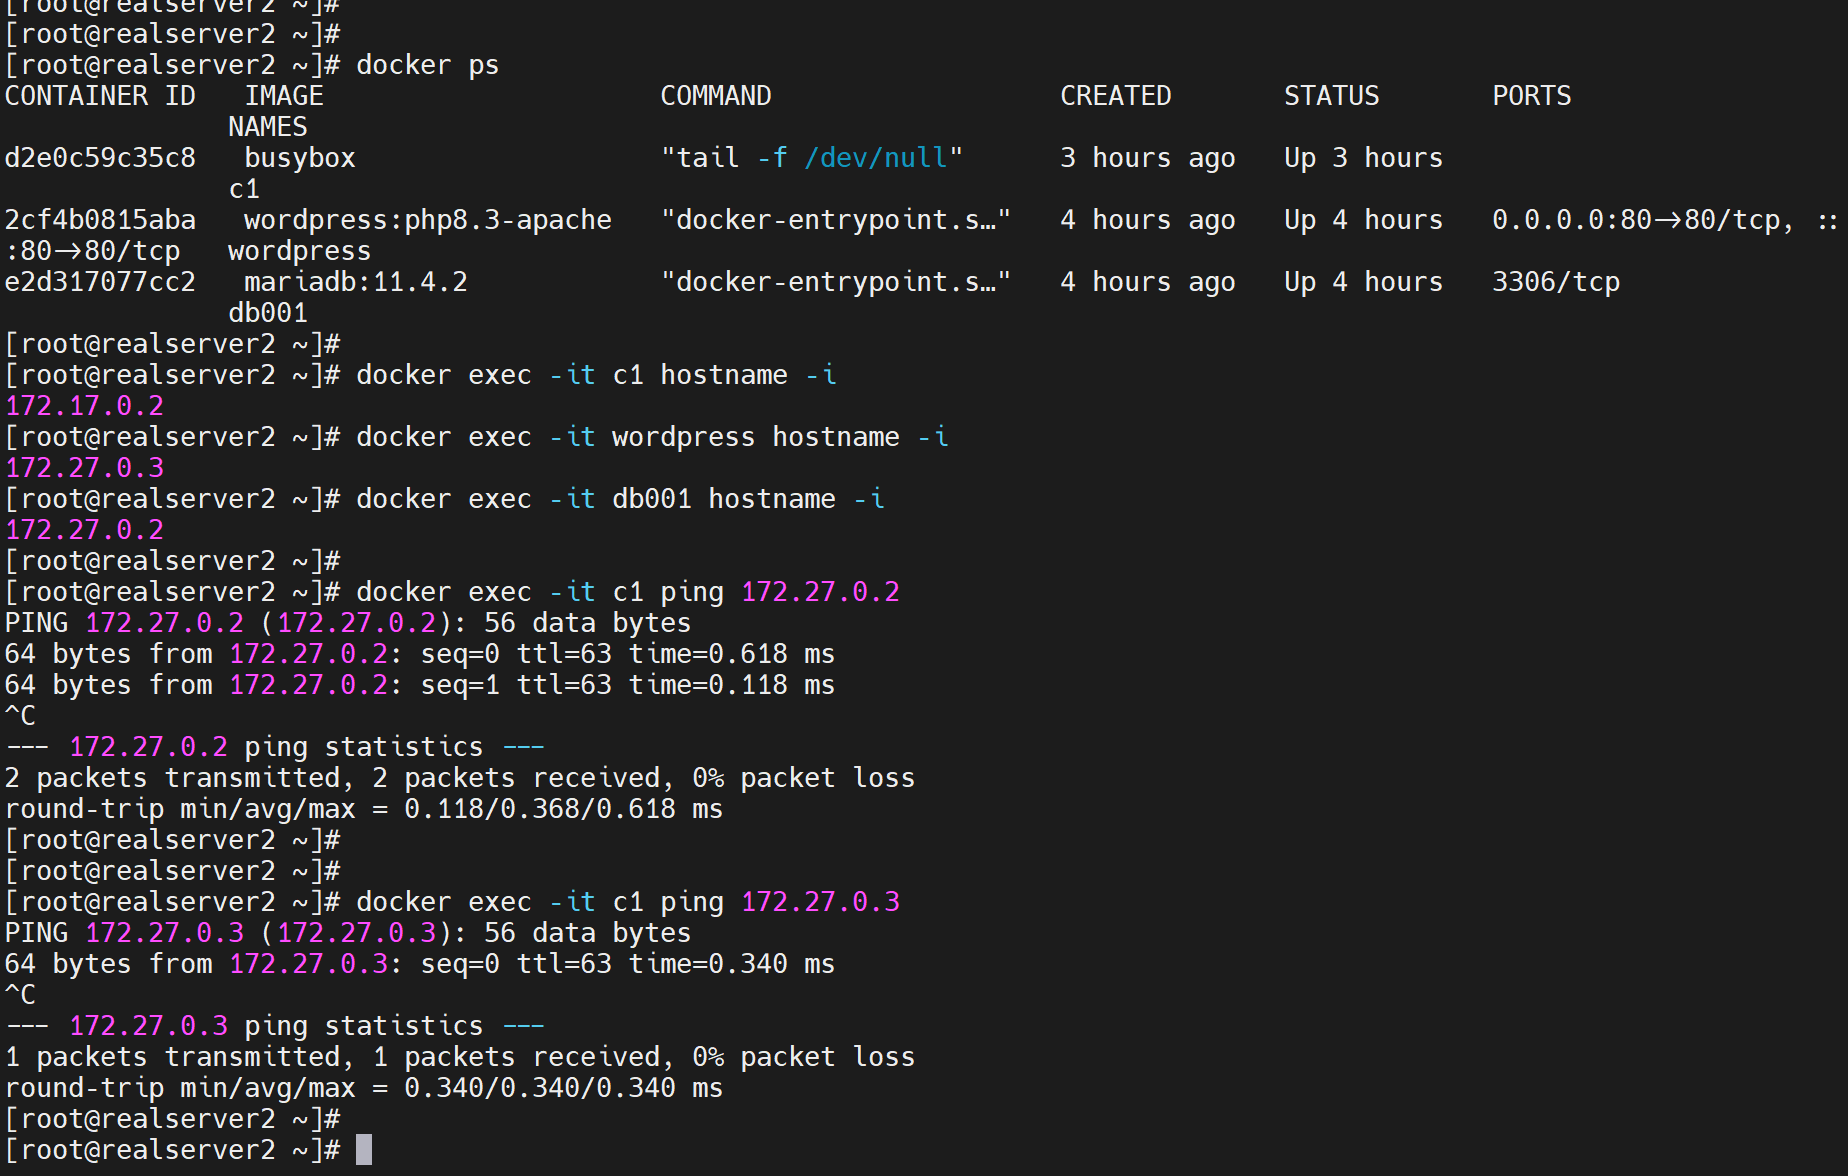
Task: Click the wordpress:php8.3-apache image name
Action: tap(427, 220)
